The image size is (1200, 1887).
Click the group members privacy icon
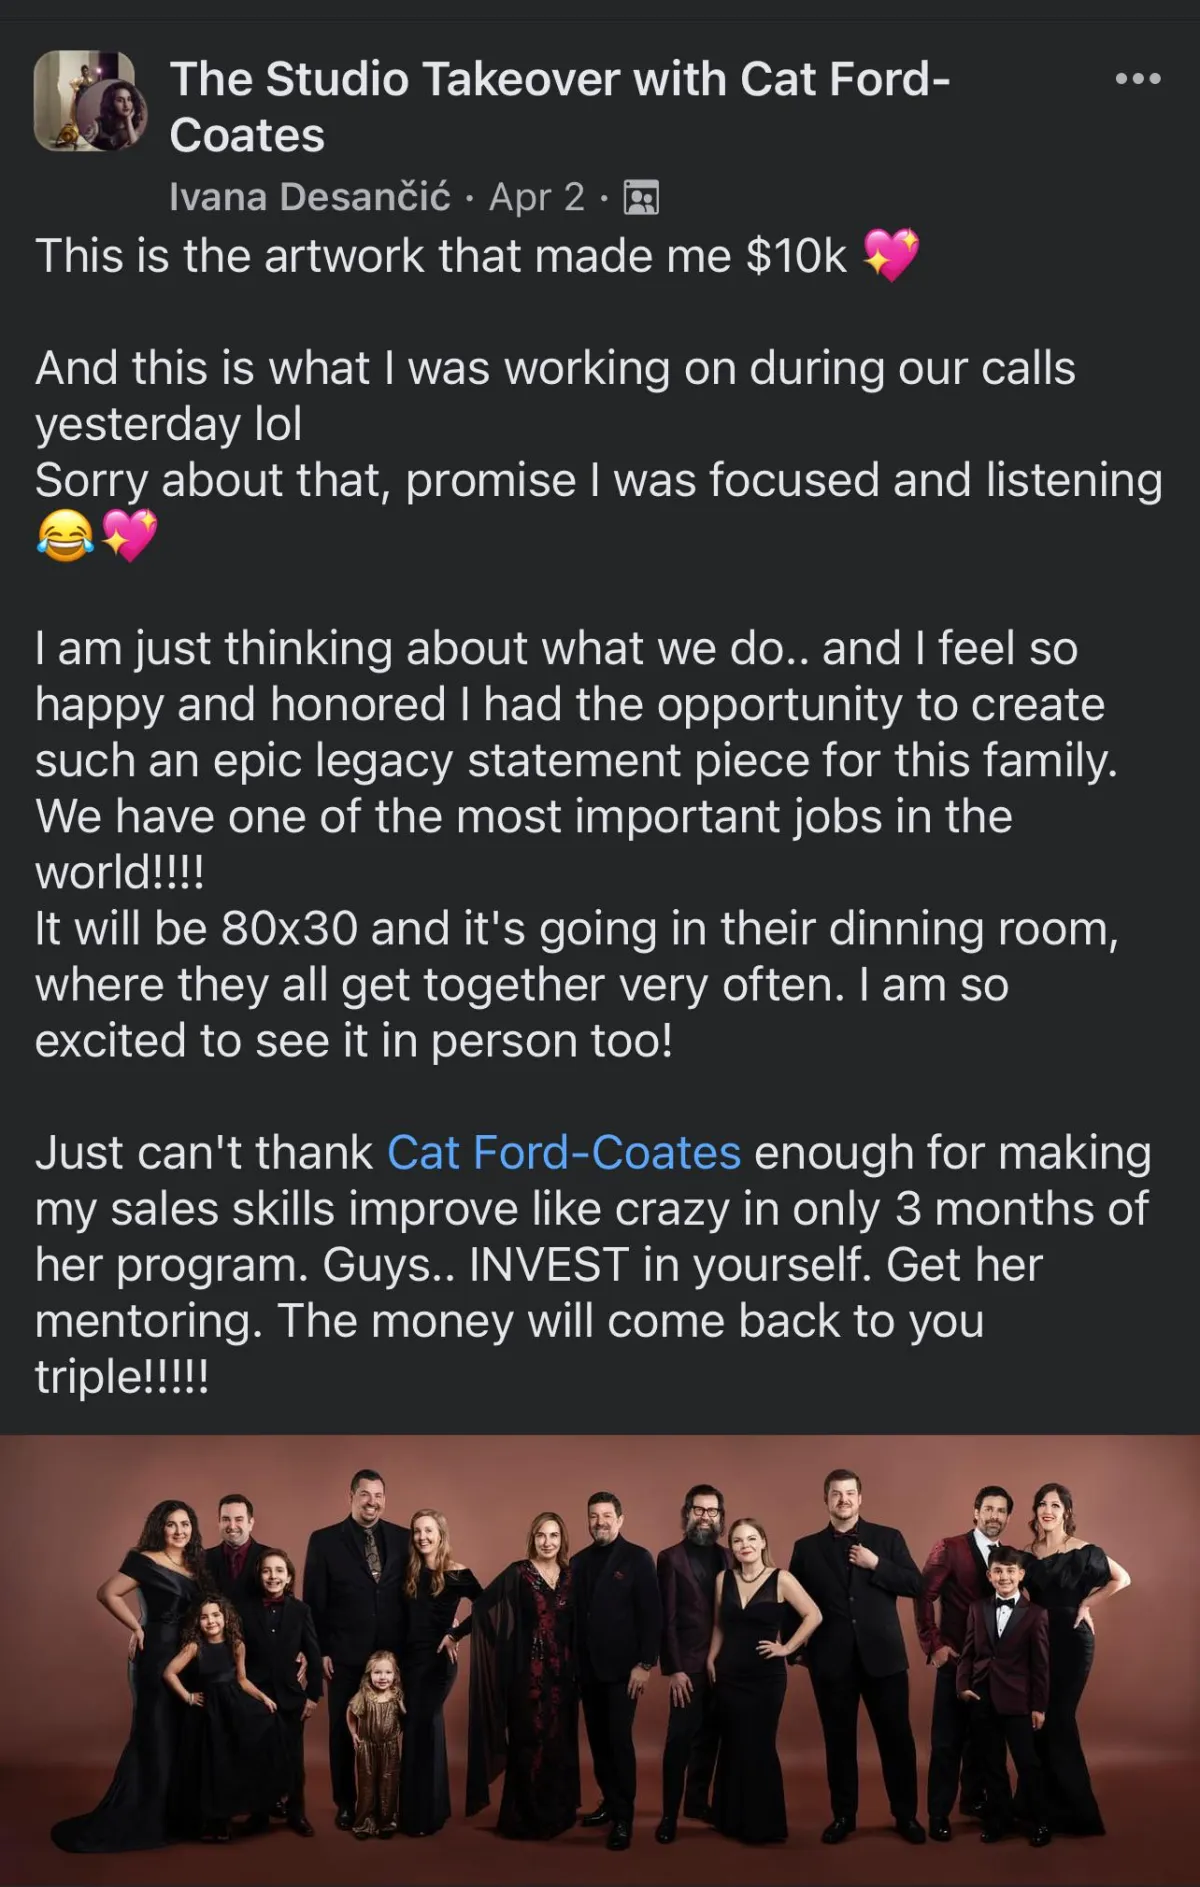pyautogui.click(x=641, y=198)
